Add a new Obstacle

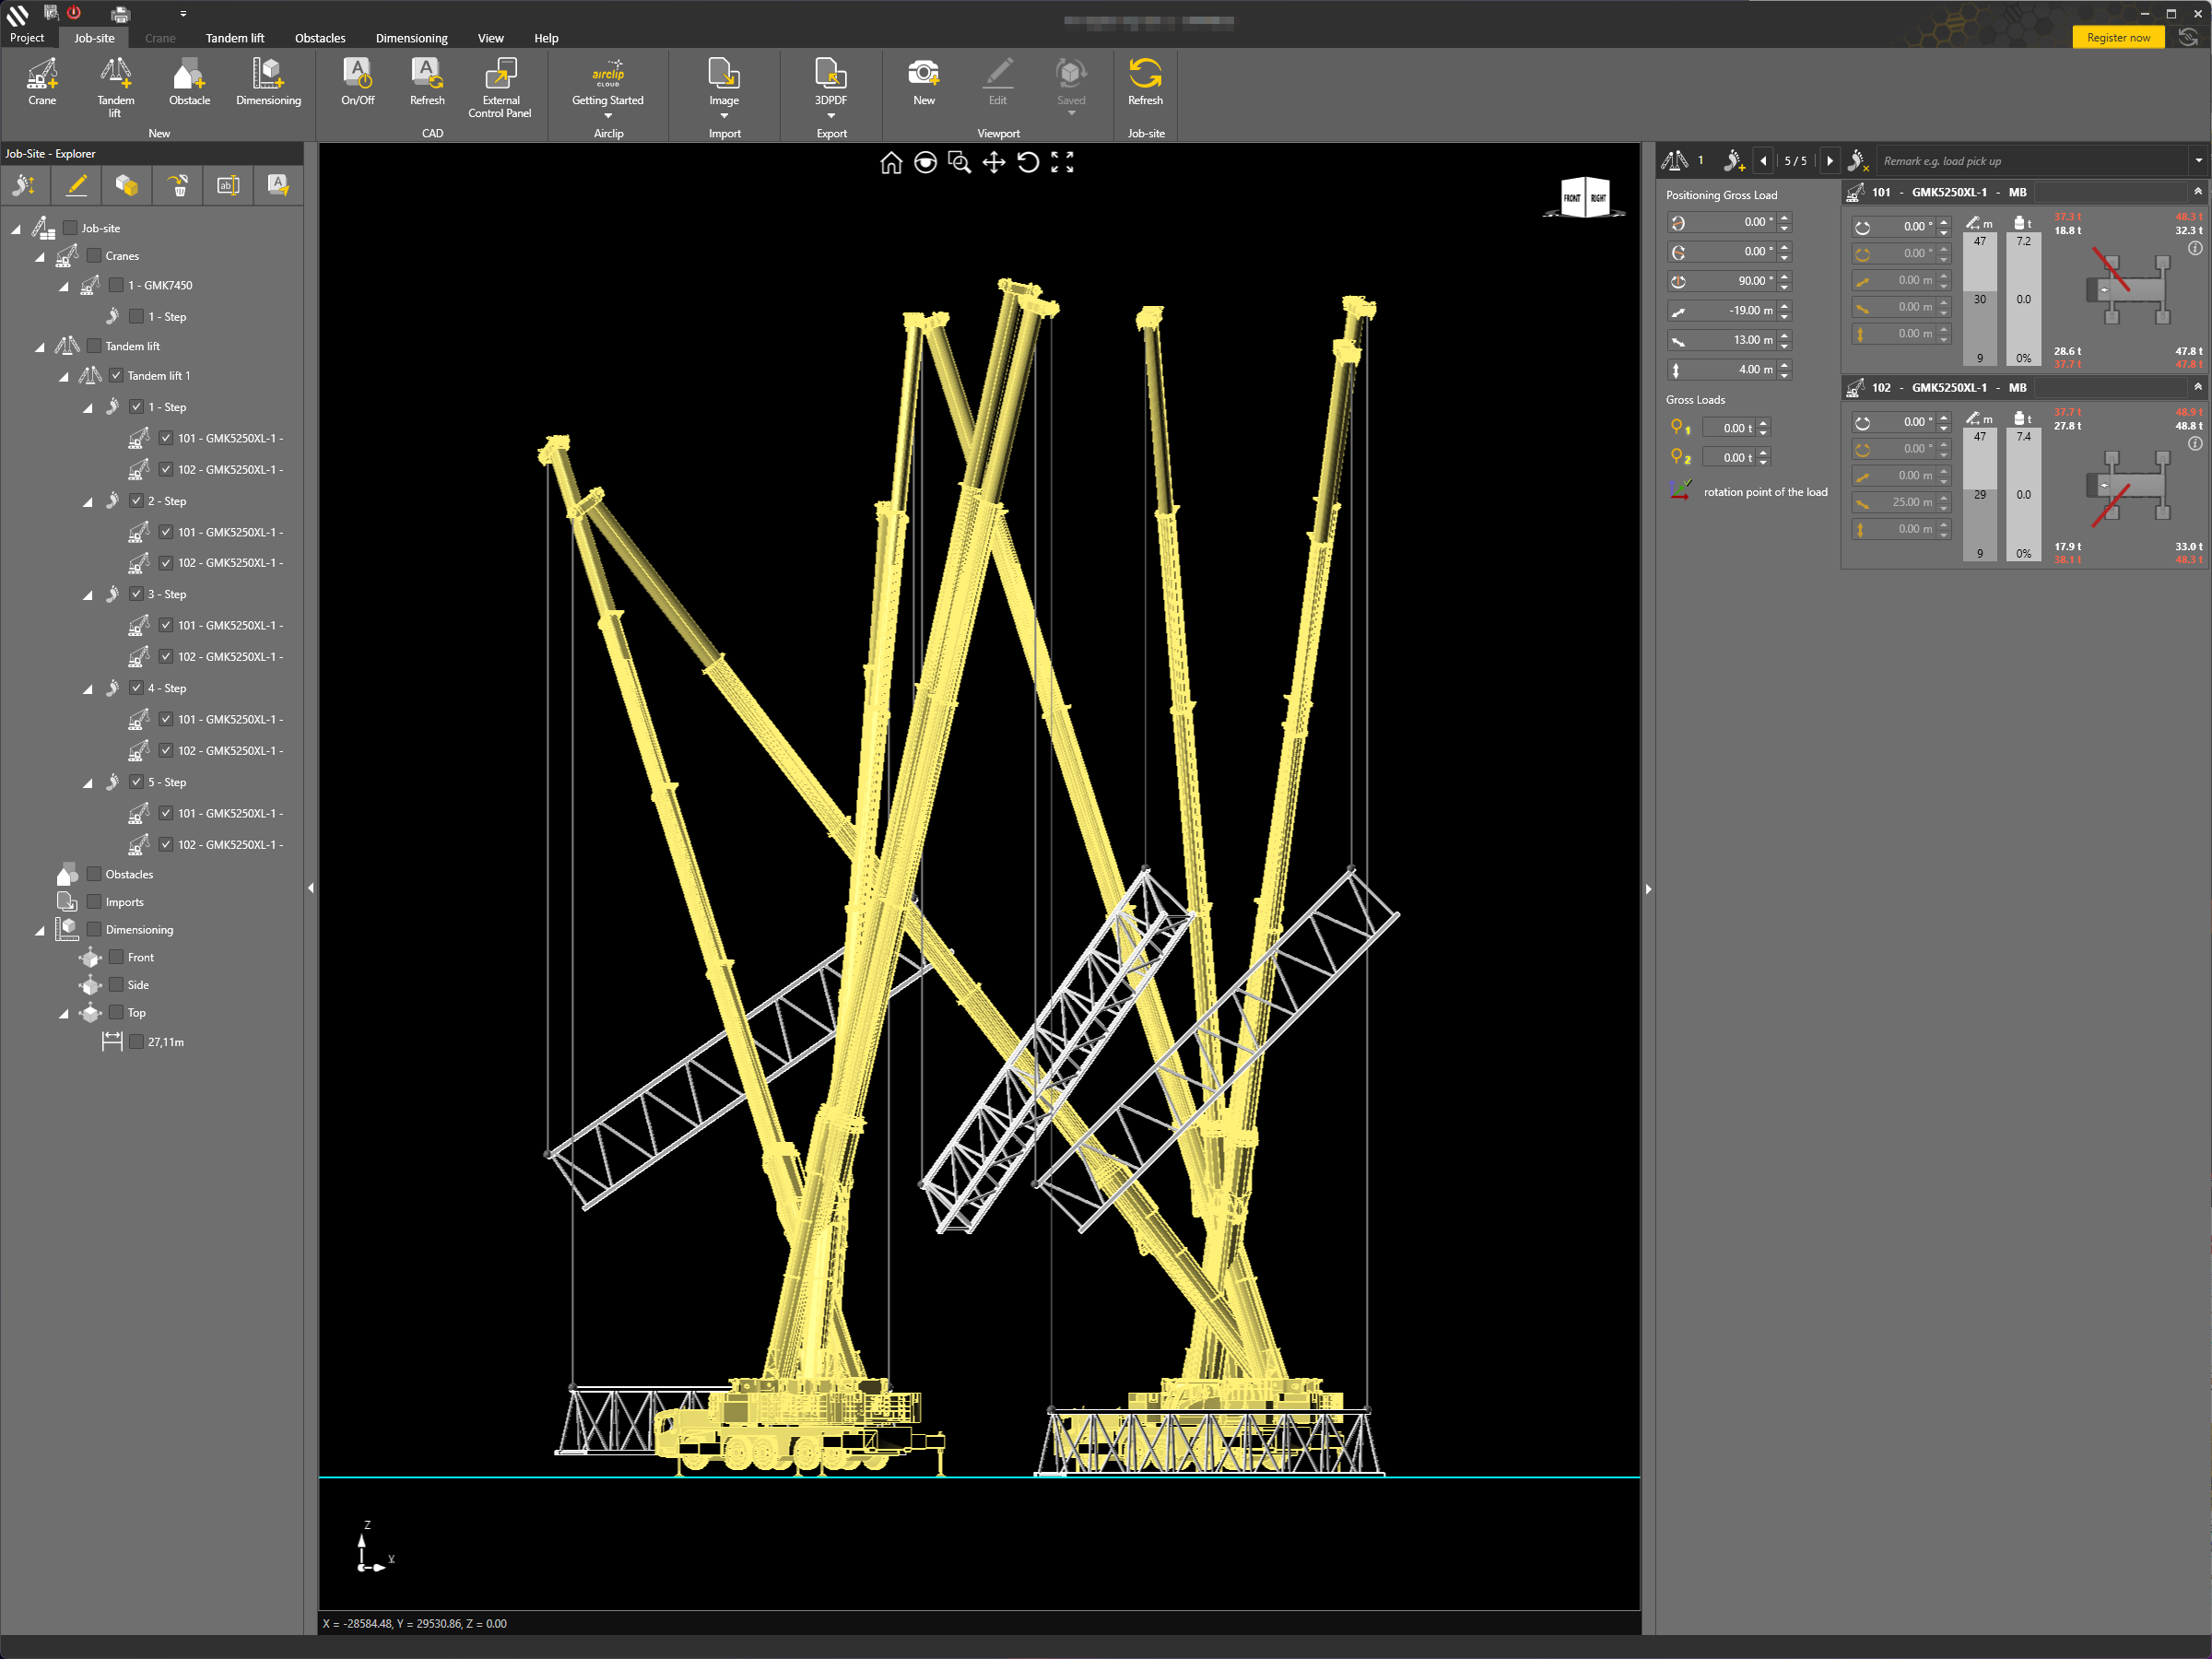189,75
